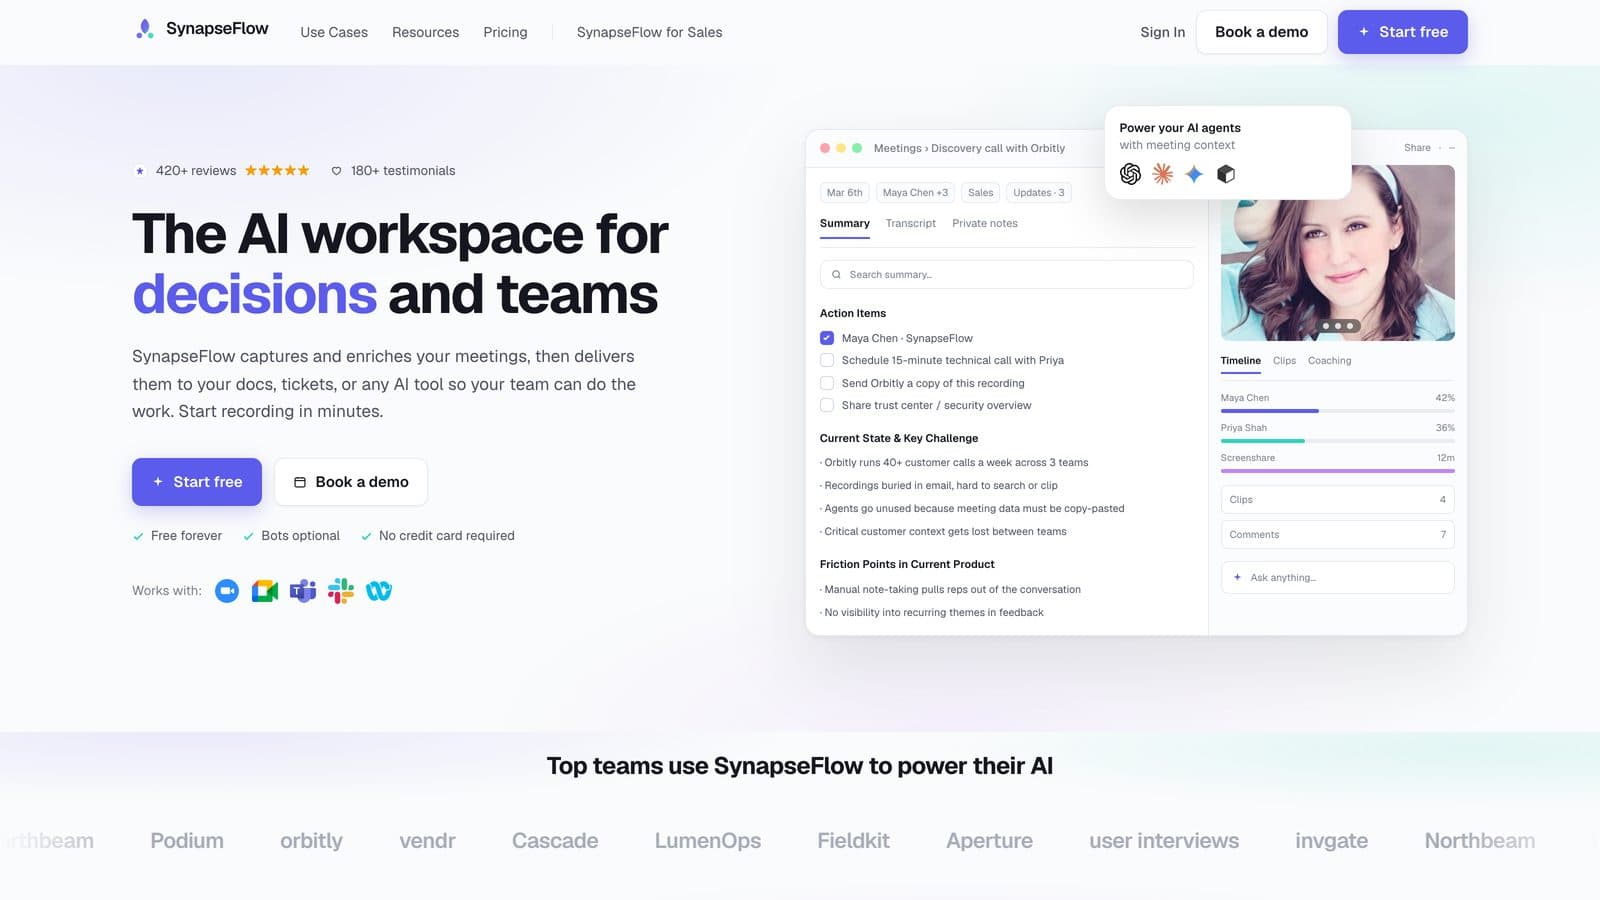Open the Use Cases menu
Image resolution: width=1600 pixels, height=900 pixels.
pos(334,32)
